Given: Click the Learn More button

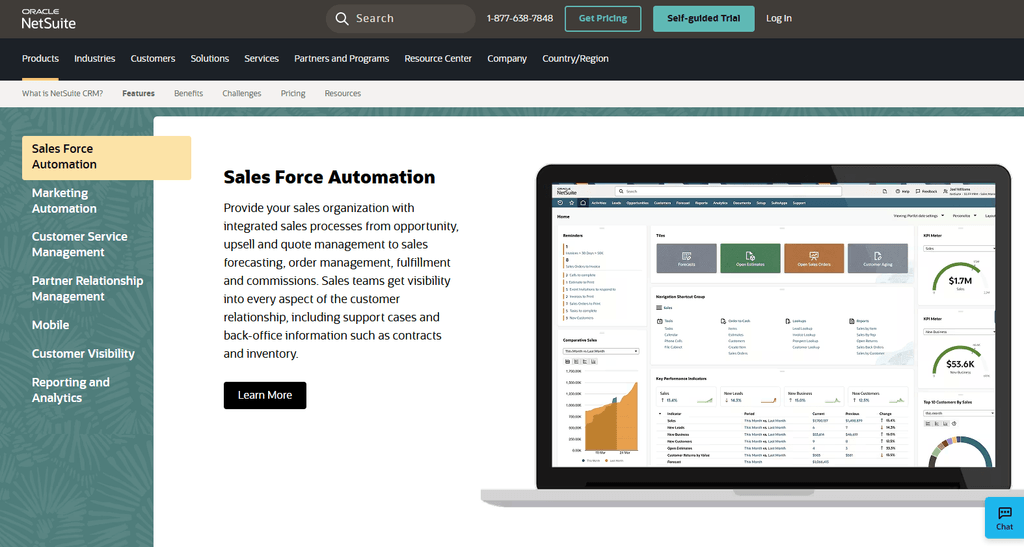Looking at the screenshot, I should point(264,396).
